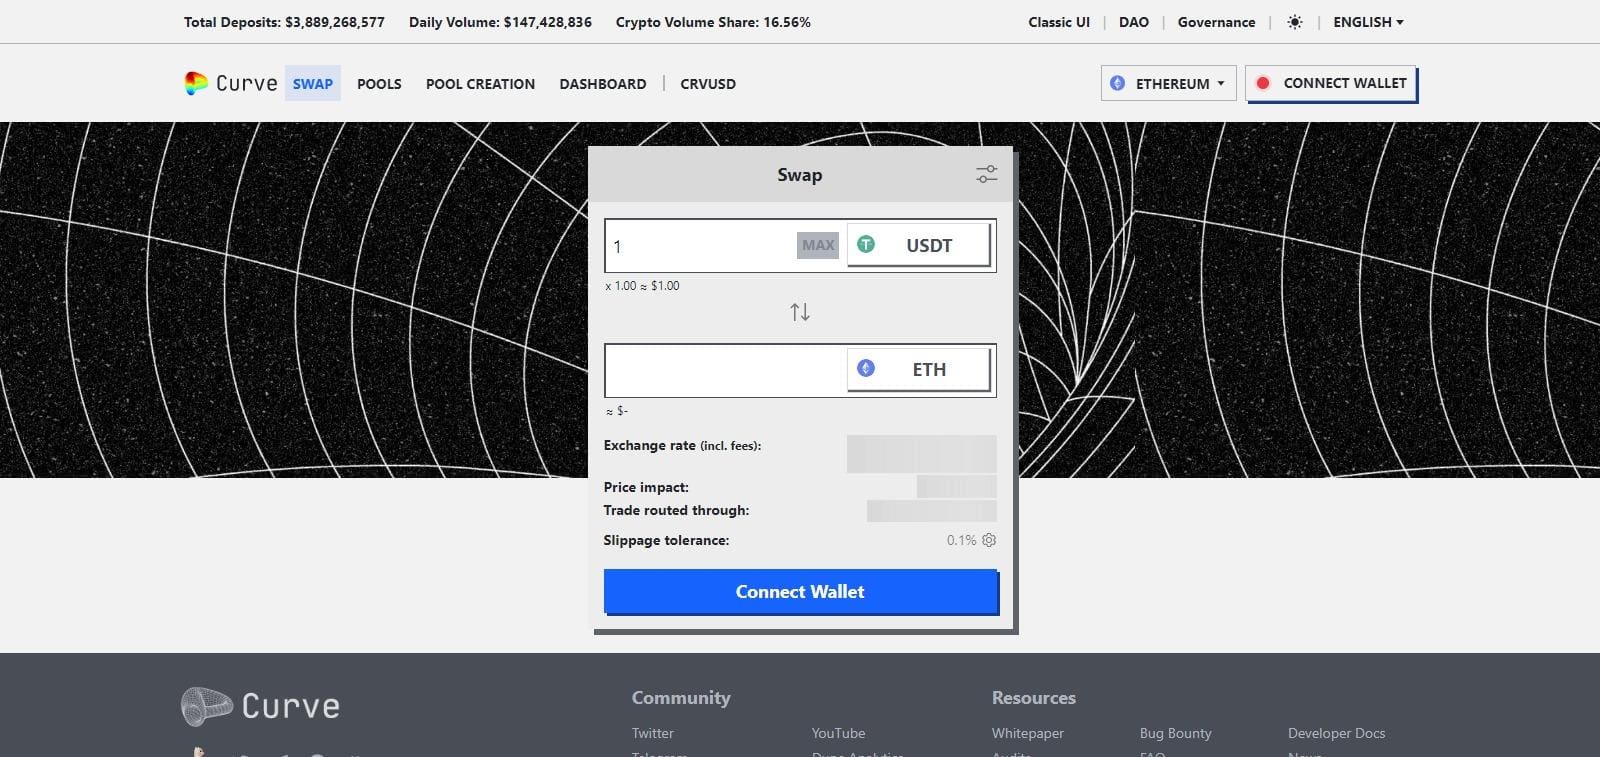1600x757 pixels.
Task: Click the ETH output amount field
Action: [x=726, y=370]
